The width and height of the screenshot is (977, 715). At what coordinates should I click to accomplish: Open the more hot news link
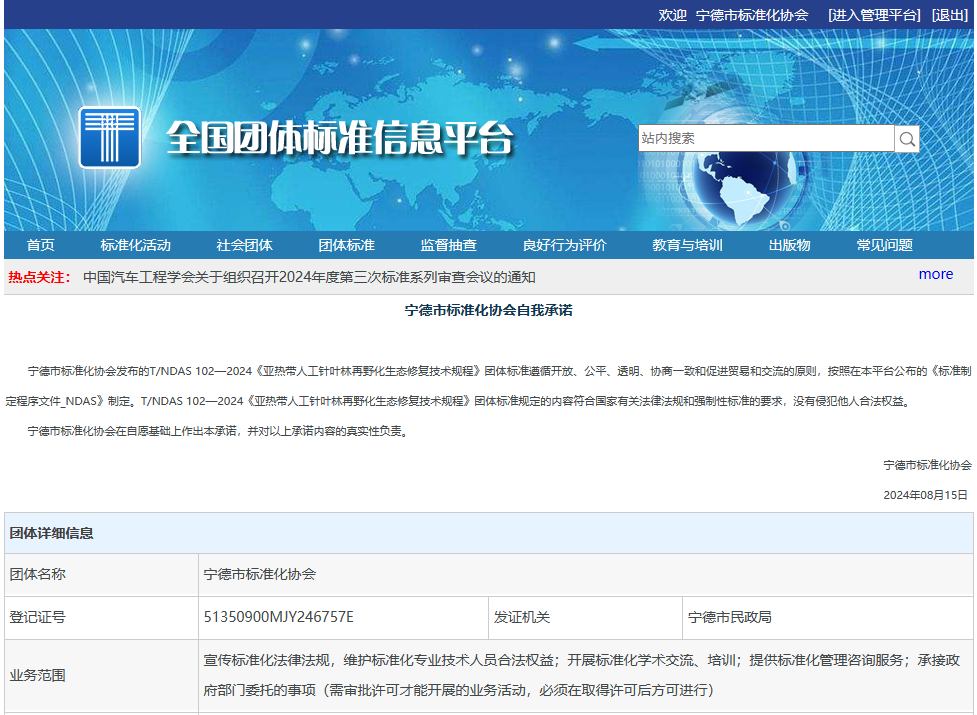point(935,274)
